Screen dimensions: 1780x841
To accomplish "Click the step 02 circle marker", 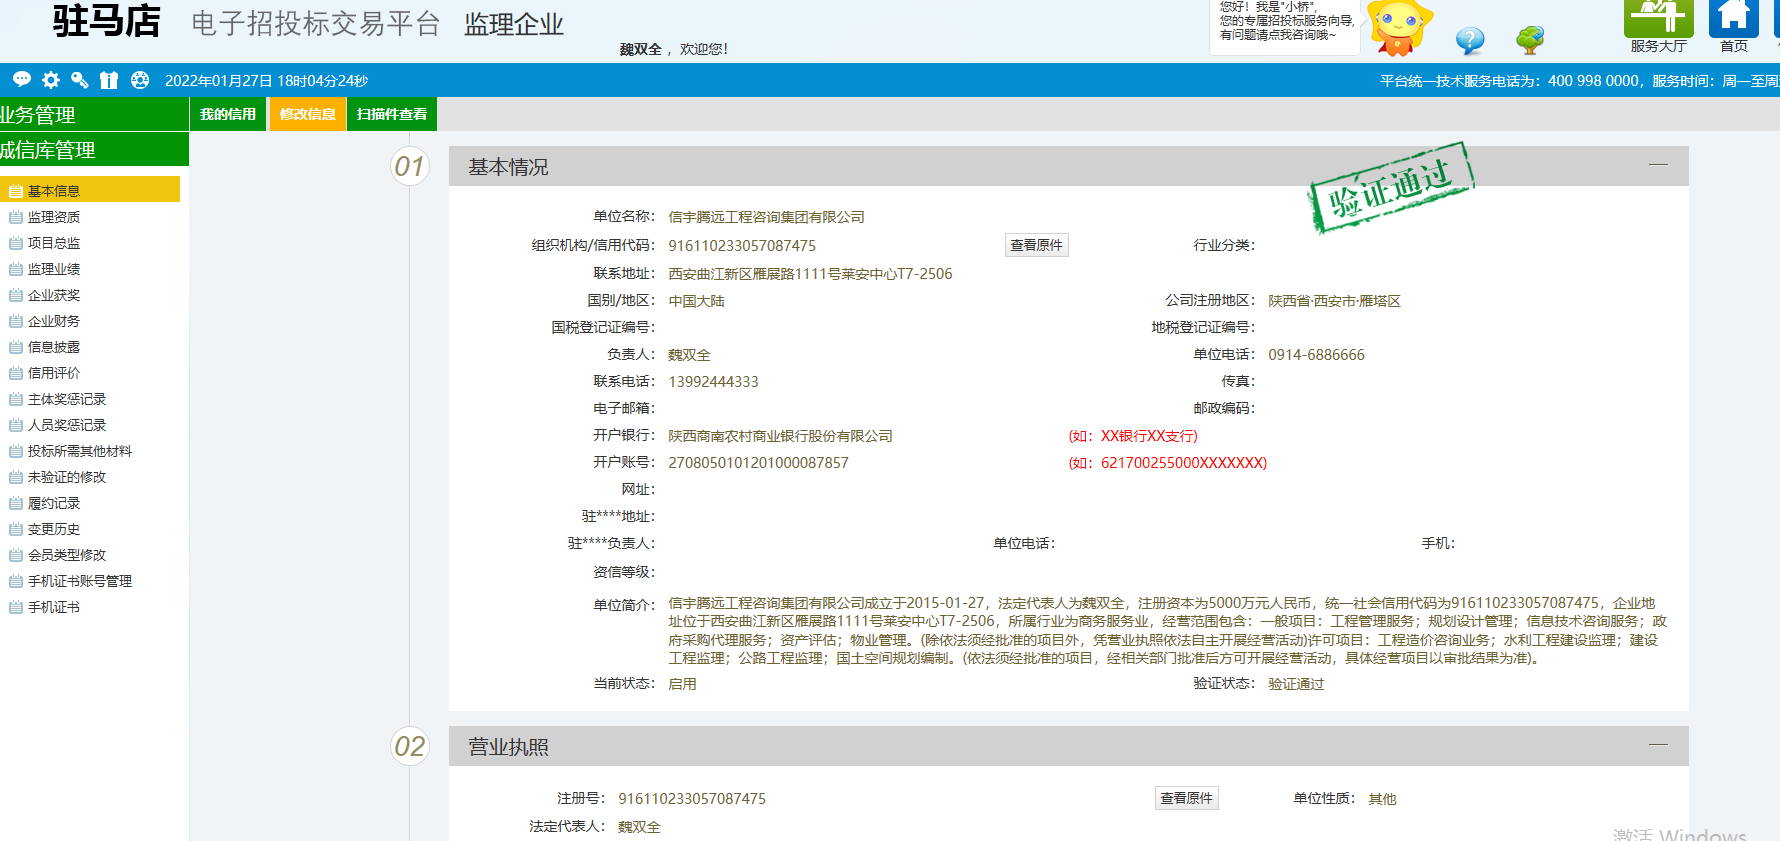I will click(x=409, y=746).
